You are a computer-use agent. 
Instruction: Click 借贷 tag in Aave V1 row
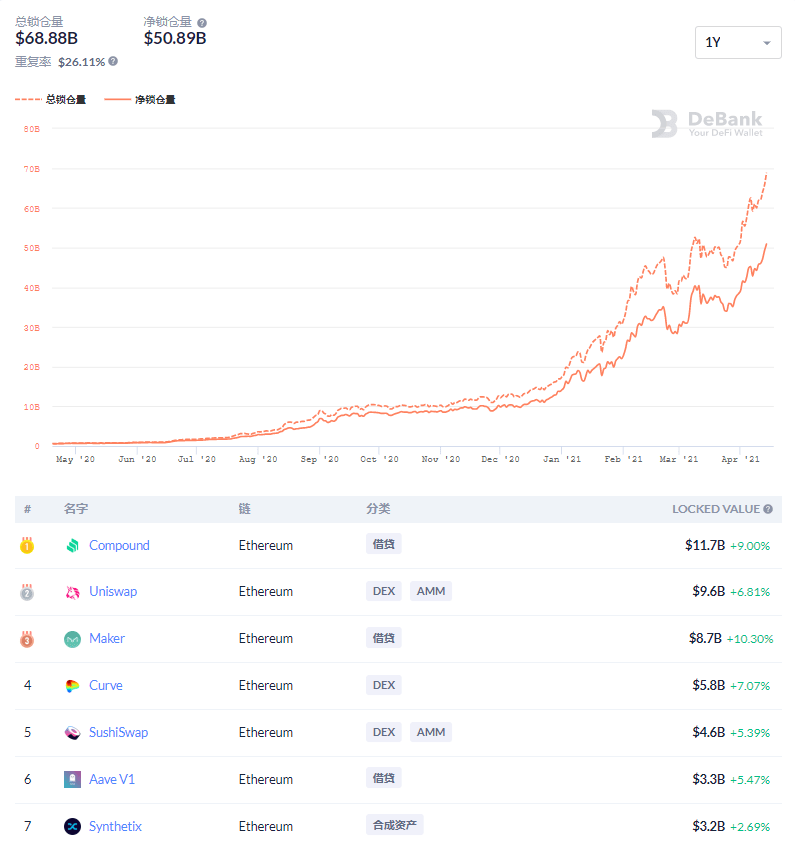383,778
